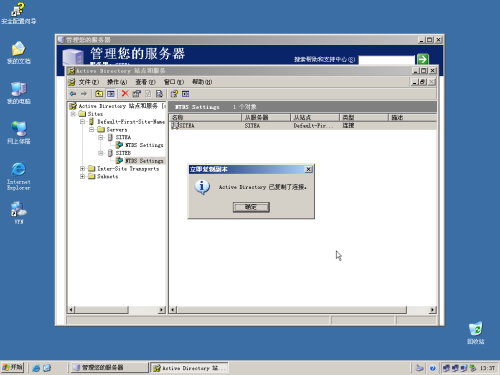Select the Sites folder in the tree
The width and height of the screenshot is (500, 375).
[x=95, y=114]
